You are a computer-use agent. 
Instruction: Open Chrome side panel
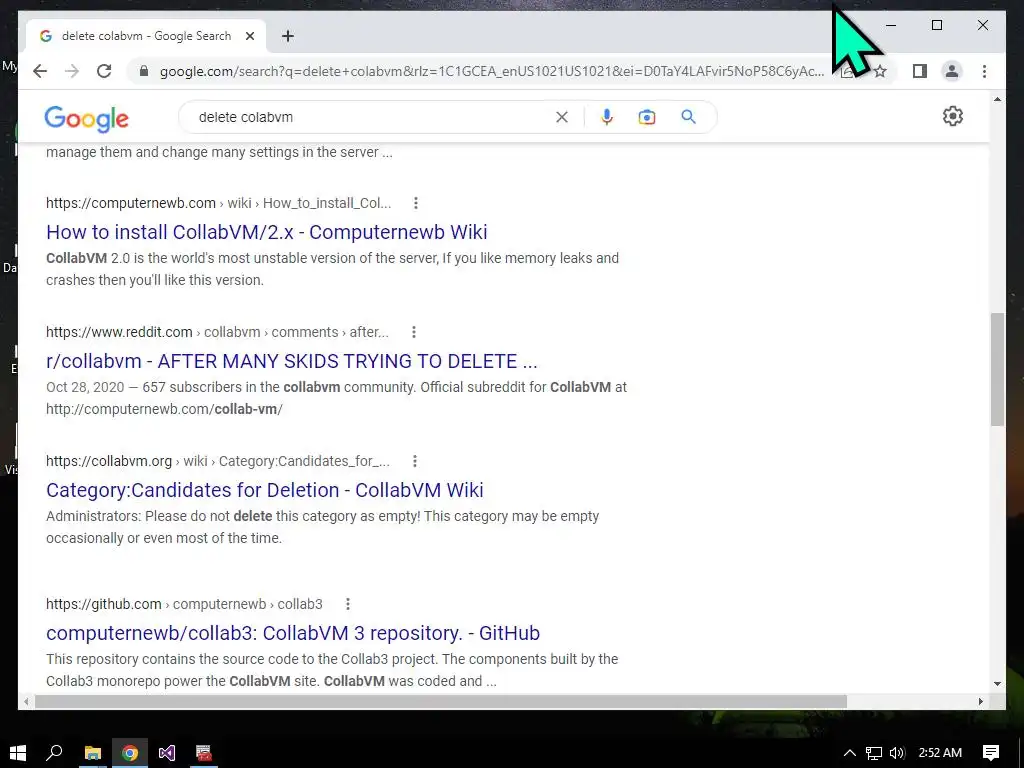click(920, 71)
